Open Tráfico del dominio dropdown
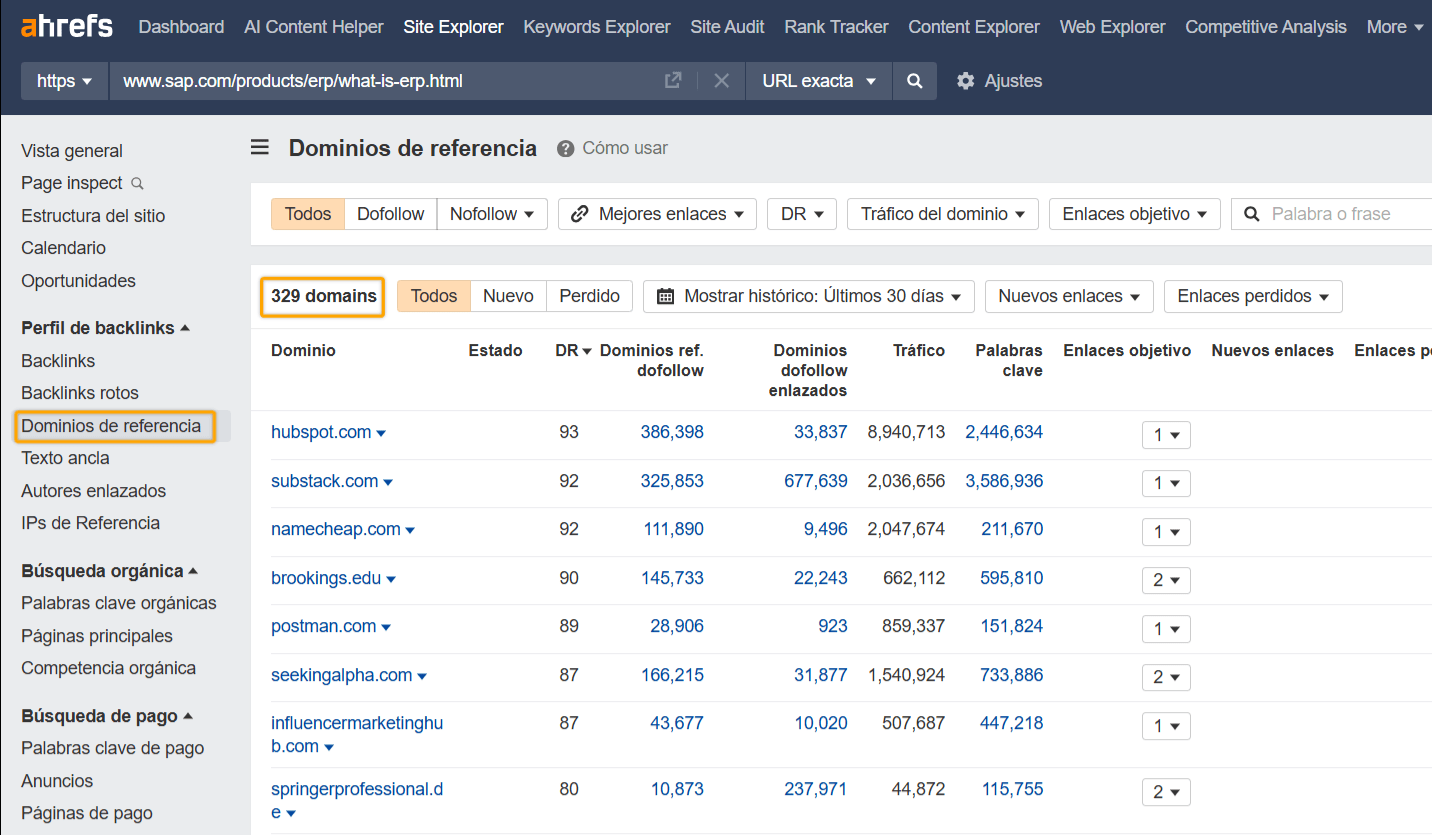 [943, 214]
